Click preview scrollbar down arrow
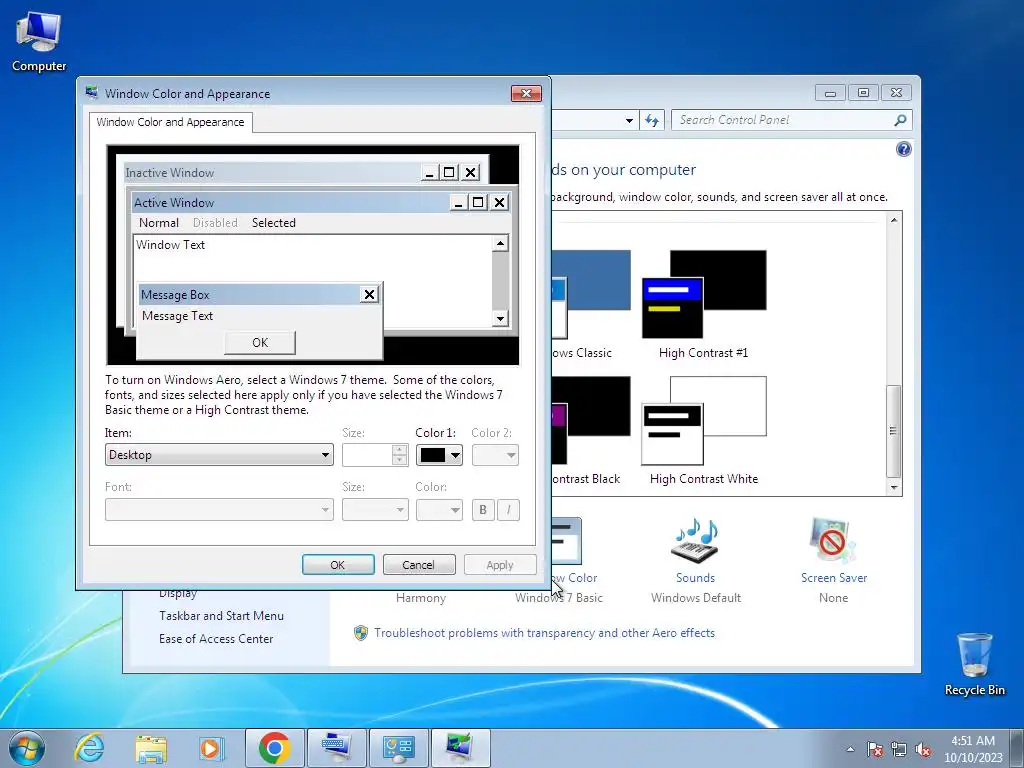1024x768 pixels. point(500,318)
